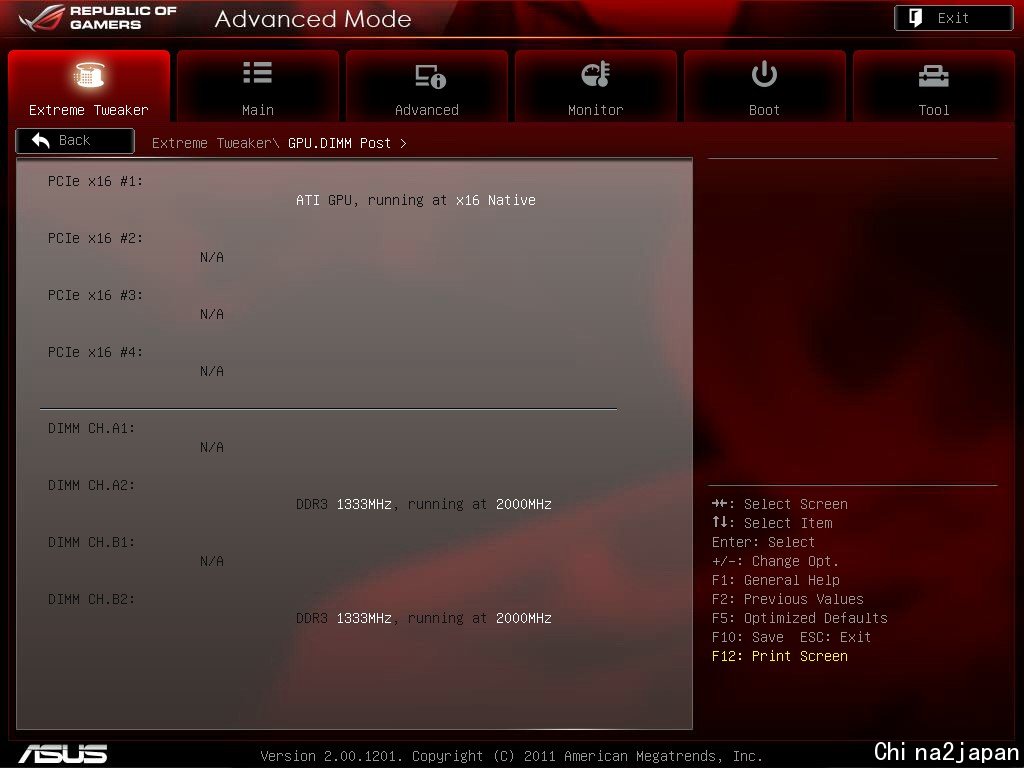Click the '+/-: Change Opt.' help line
The height and width of the screenshot is (768, 1024).
[775, 561]
